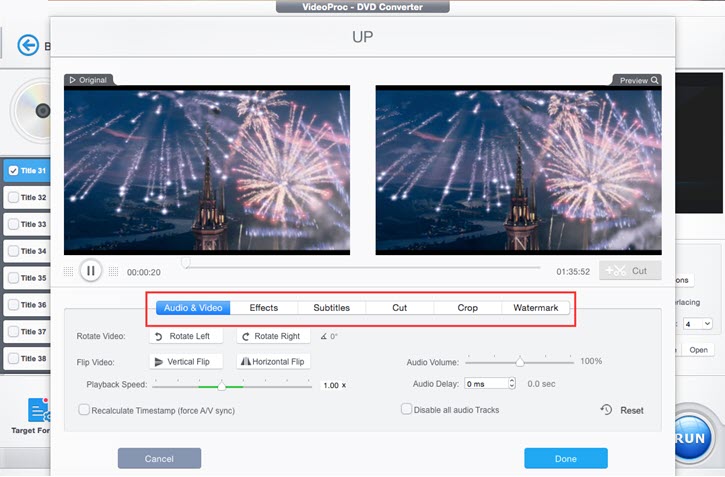Go back with the blue arrow icon
The height and width of the screenshot is (477, 725).
click(28, 45)
